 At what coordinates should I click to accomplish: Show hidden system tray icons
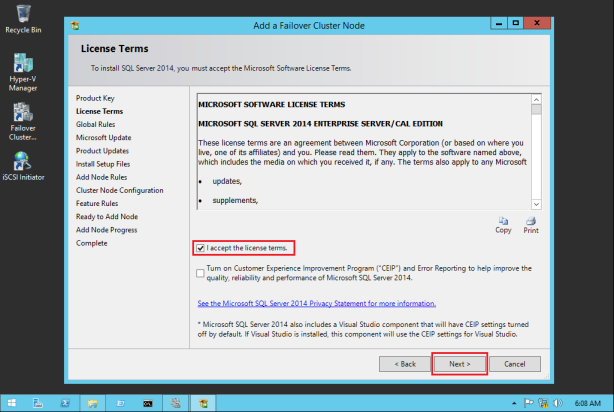[x=514, y=403]
